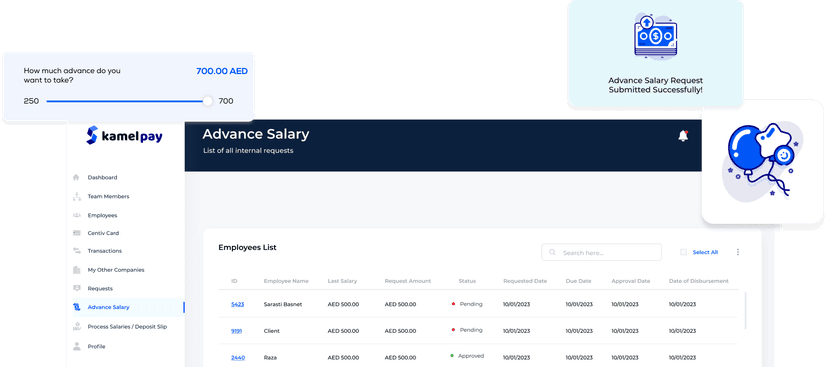Click the money illustration in success card
Screen dimensions: 828x367
(x=655, y=36)
